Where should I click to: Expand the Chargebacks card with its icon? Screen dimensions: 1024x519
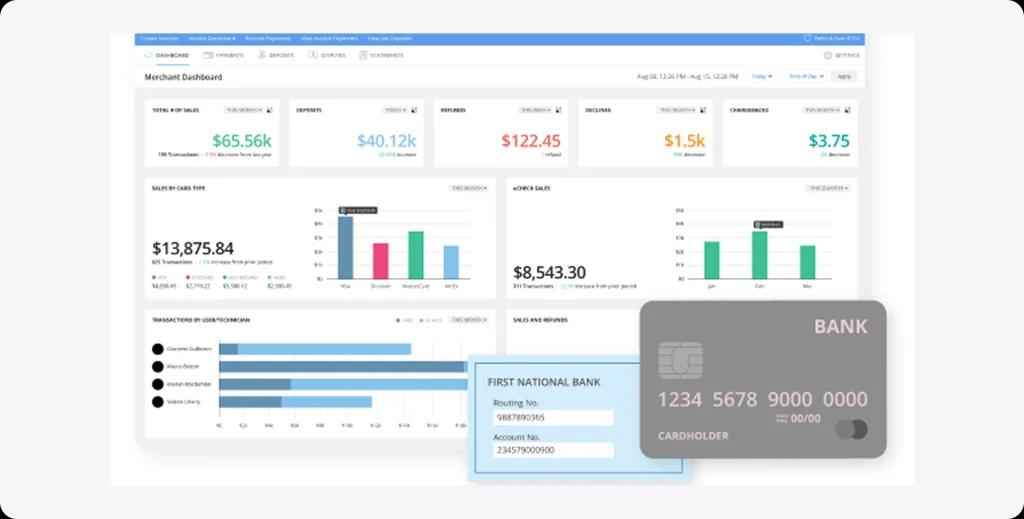847,110
